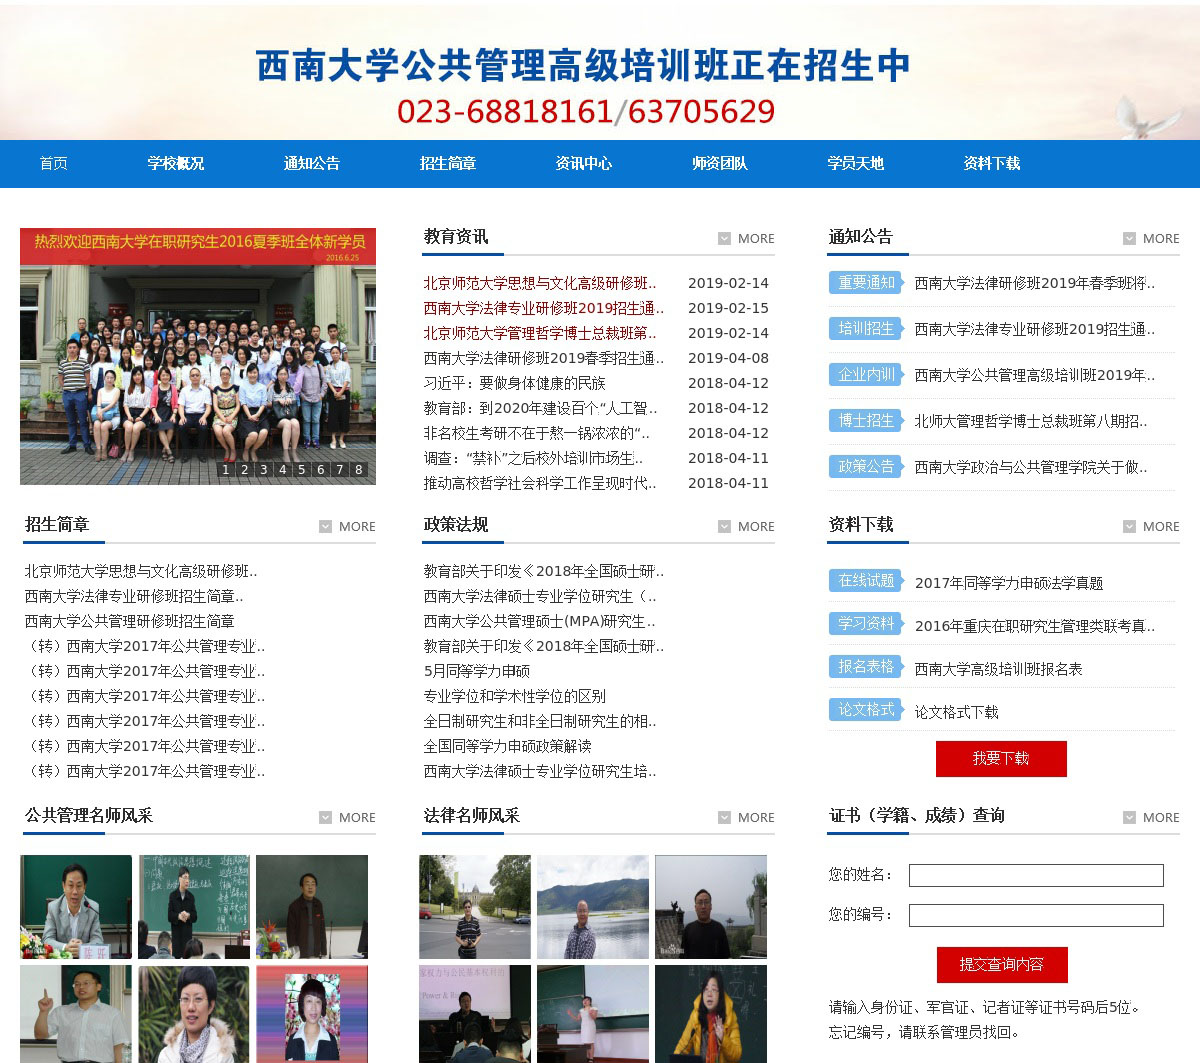Screen dimensions: 1200x1063
Task: Click the 在线试题 tag
Action: 866,581
